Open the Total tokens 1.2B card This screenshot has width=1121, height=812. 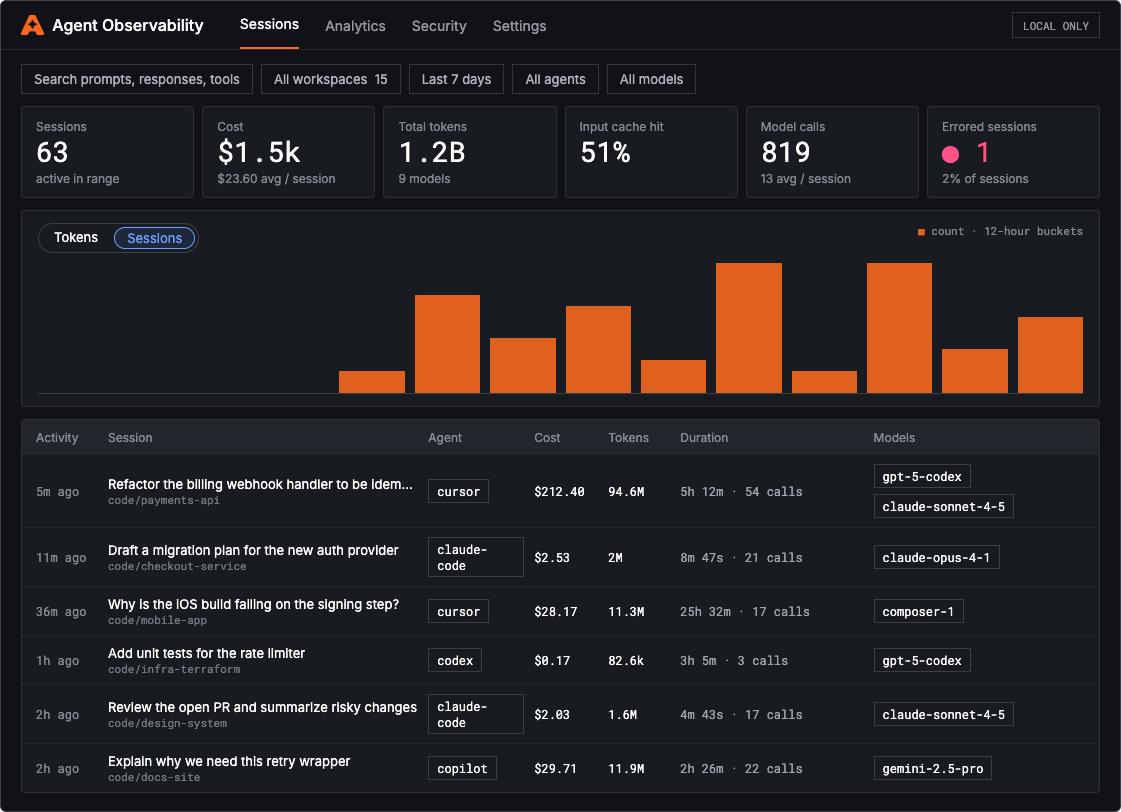[x=470, y=152]
